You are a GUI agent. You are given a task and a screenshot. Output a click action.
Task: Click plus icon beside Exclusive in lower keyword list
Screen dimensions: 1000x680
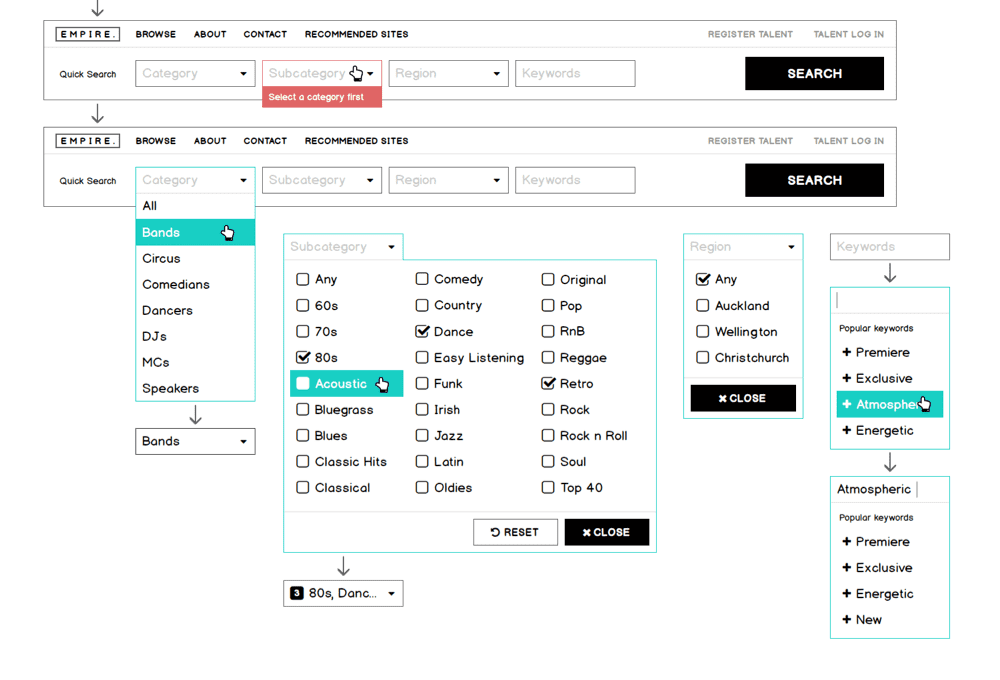[x=846, y=568]
